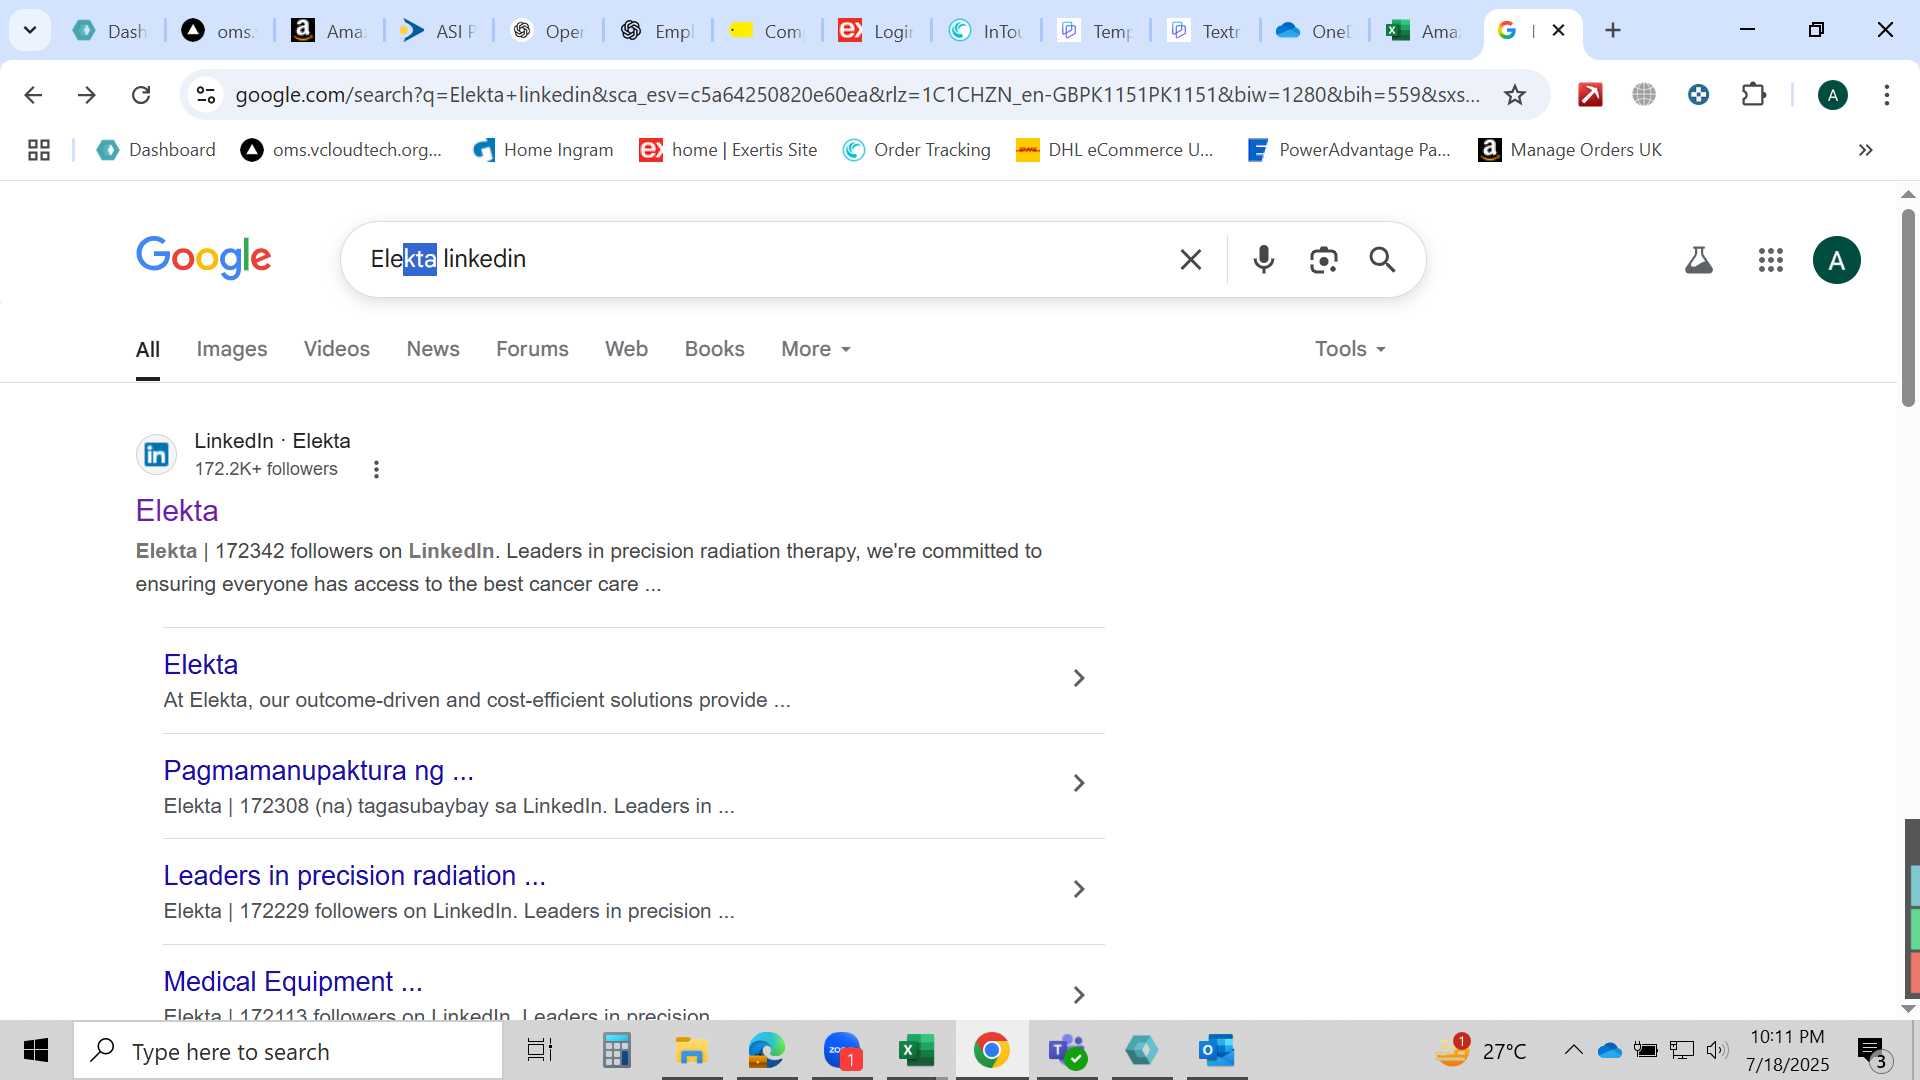Expand the Elekta sitelink chevron

(1079, 679)
